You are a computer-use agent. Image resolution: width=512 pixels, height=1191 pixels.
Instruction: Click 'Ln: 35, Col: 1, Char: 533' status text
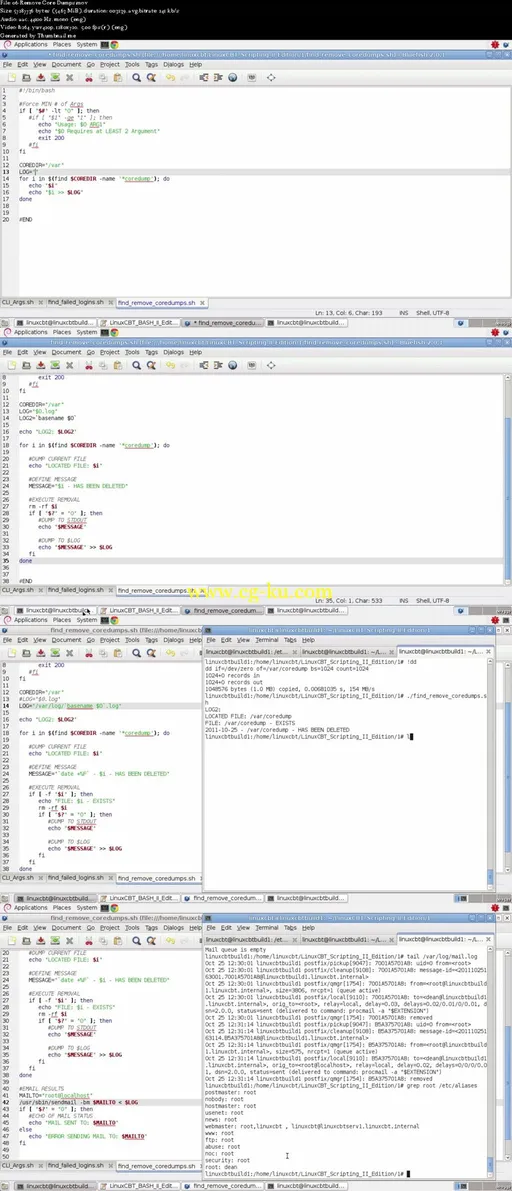coord(349,600)
